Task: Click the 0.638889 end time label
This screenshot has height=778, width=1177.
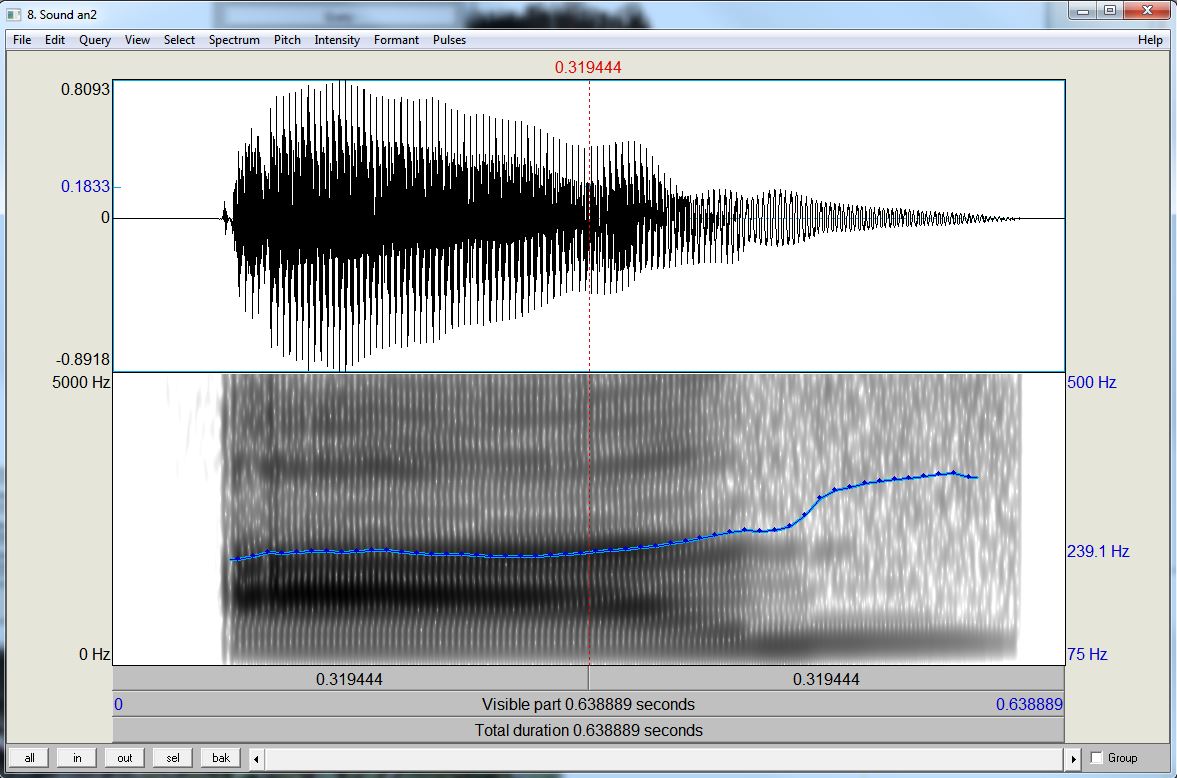Action: (1029, 704)
